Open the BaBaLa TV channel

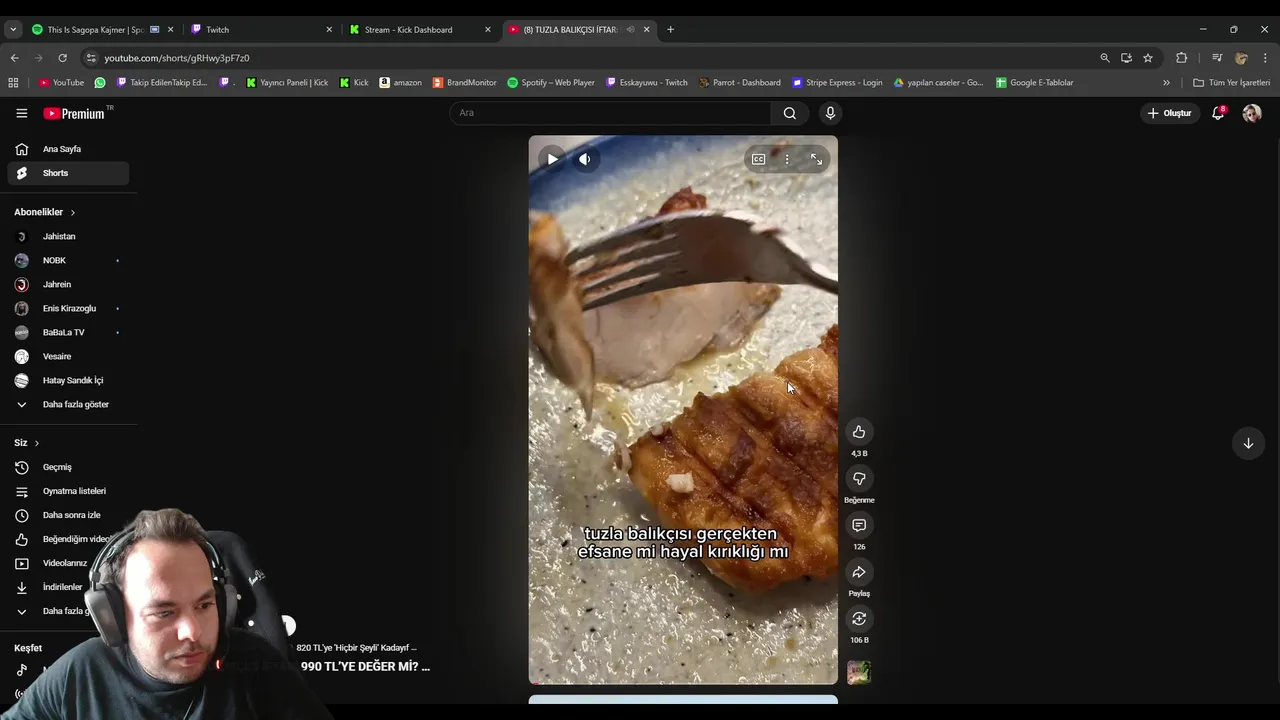click(x=68, y=332)
